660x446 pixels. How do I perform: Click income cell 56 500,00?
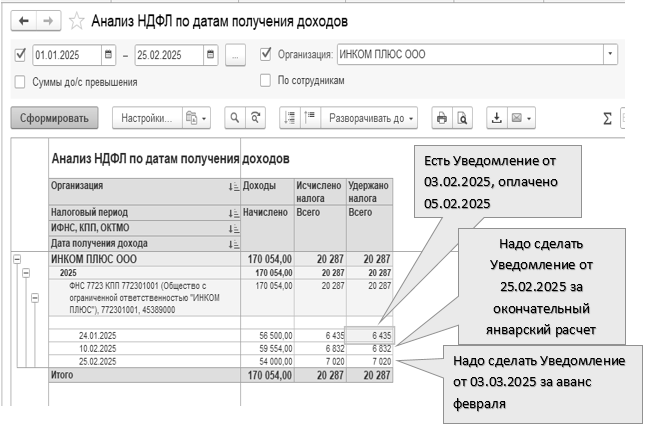pyautogui.click(x=267, y=335)
